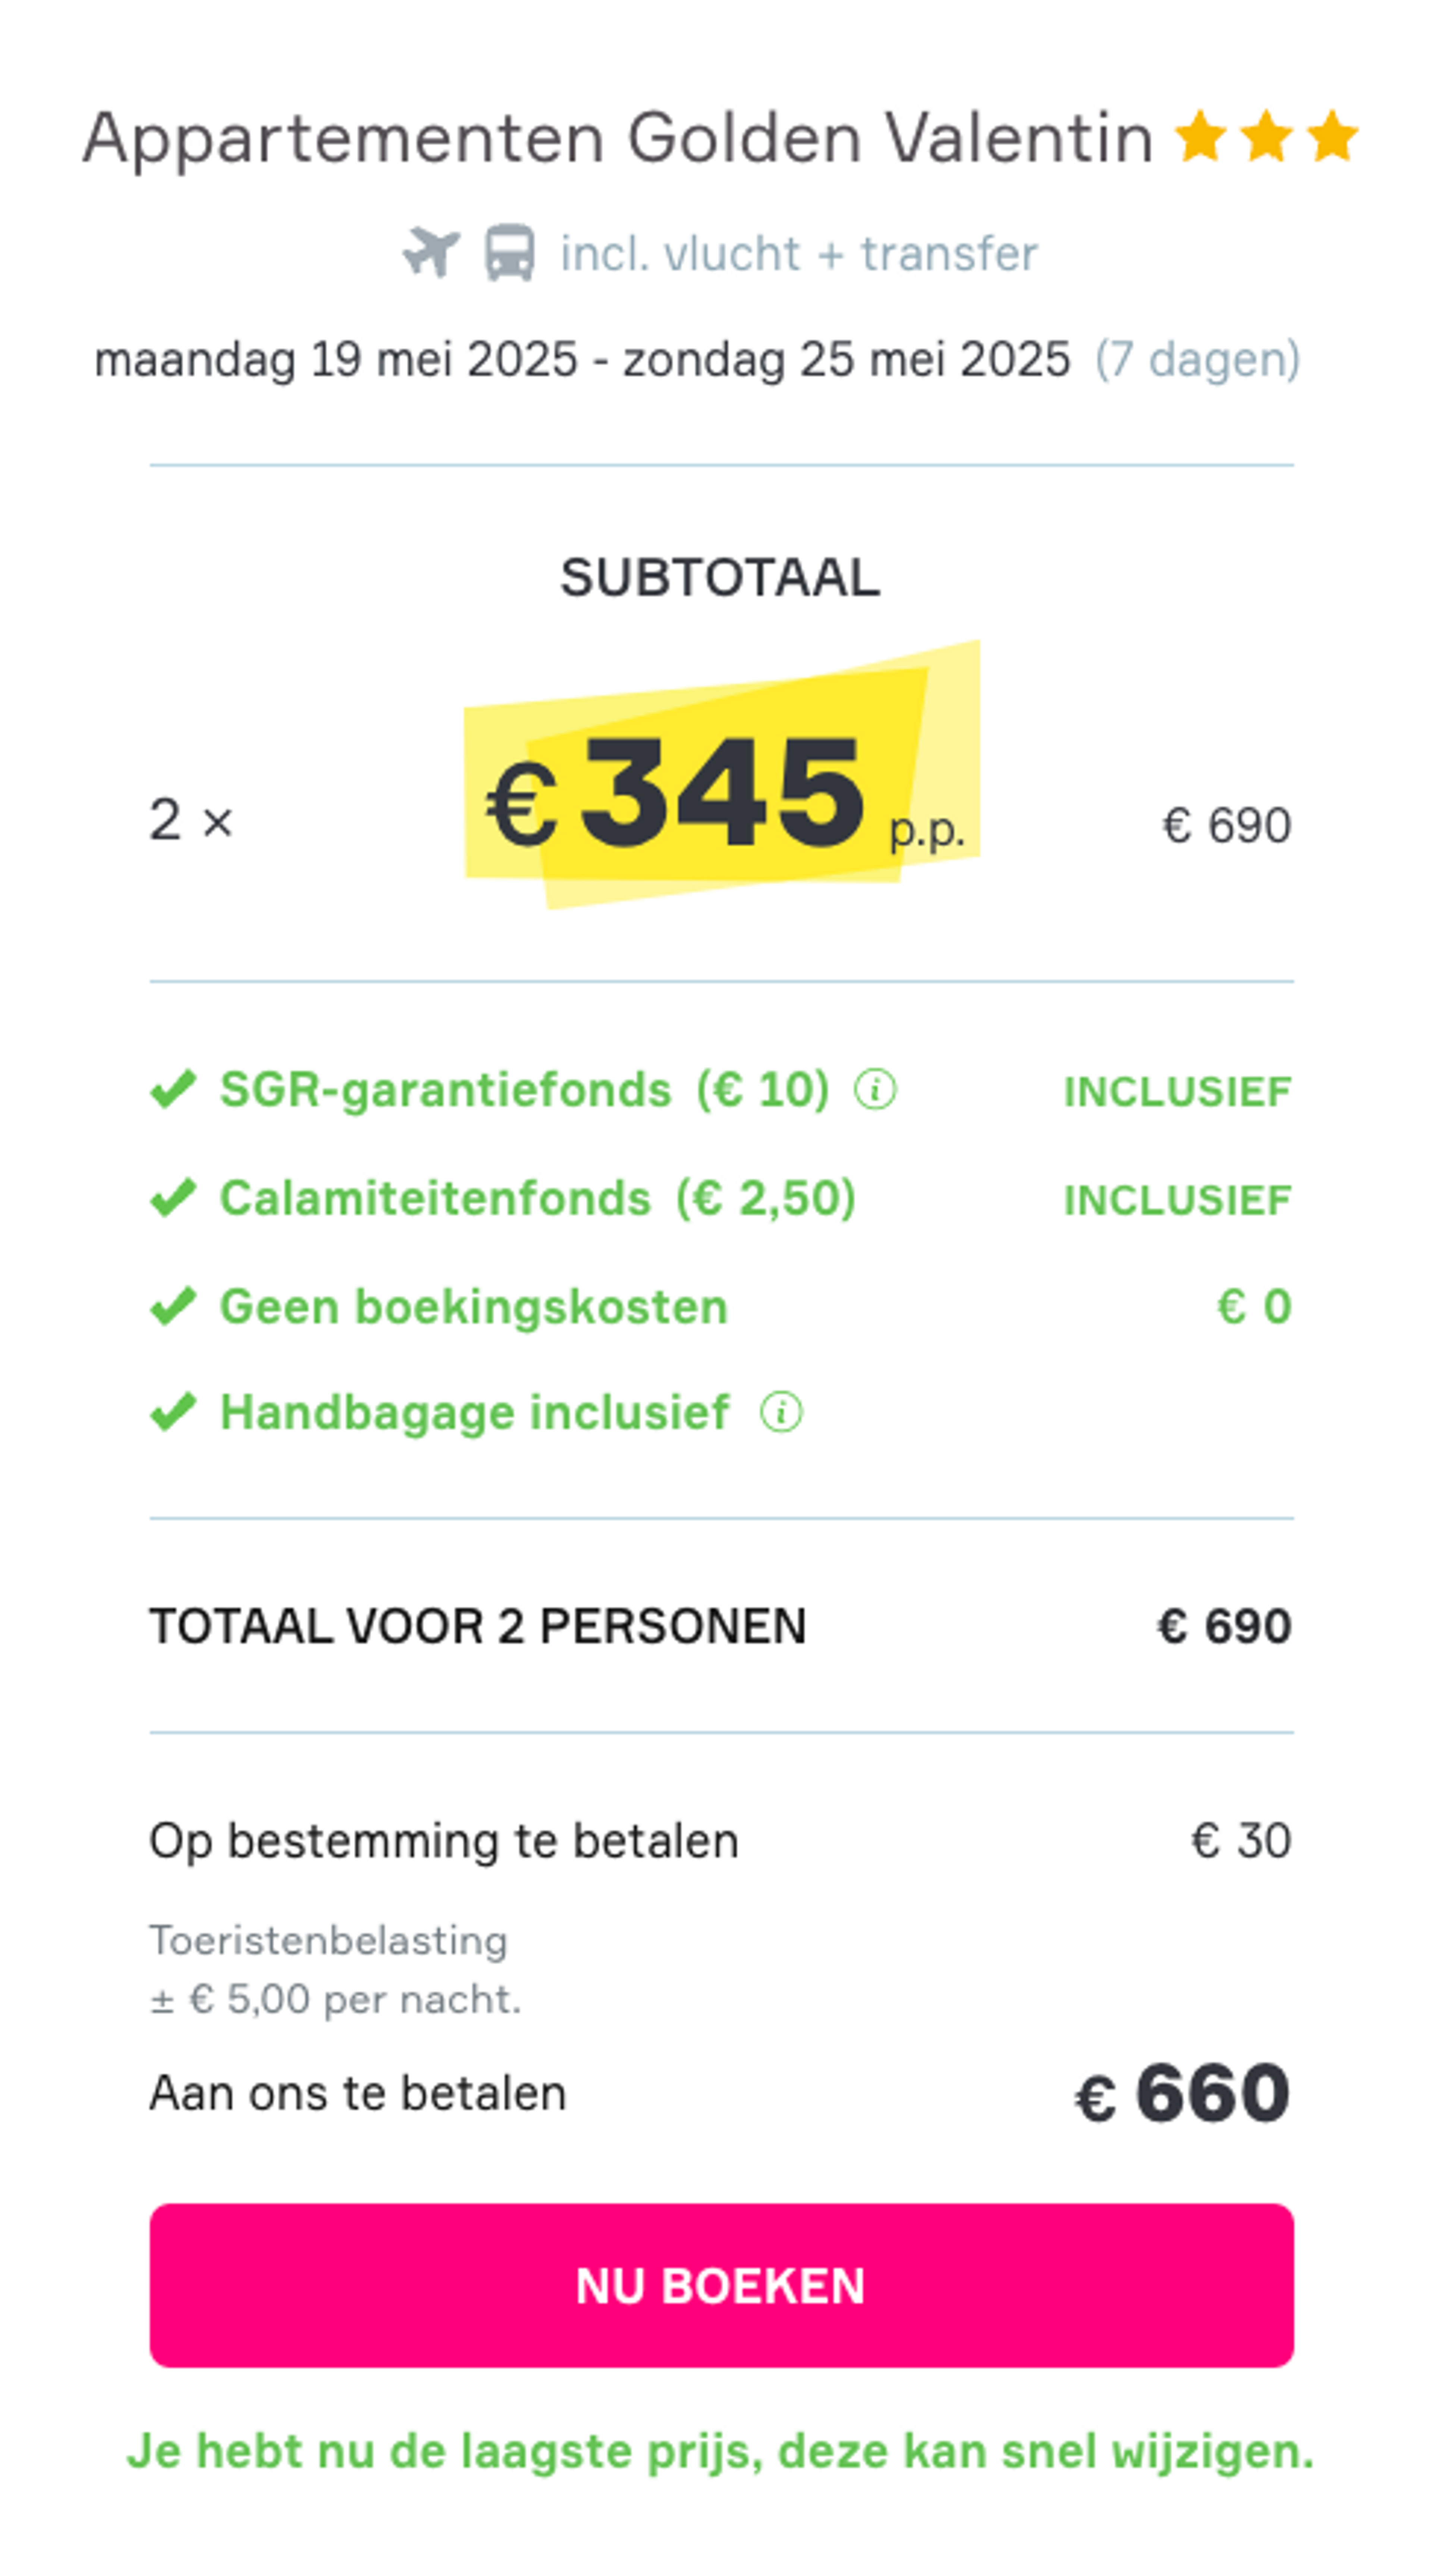This screenshot has width=1432, height=2576.
Task: Click the incl. vlucht + transfer text
Action: tap(798, 254)
